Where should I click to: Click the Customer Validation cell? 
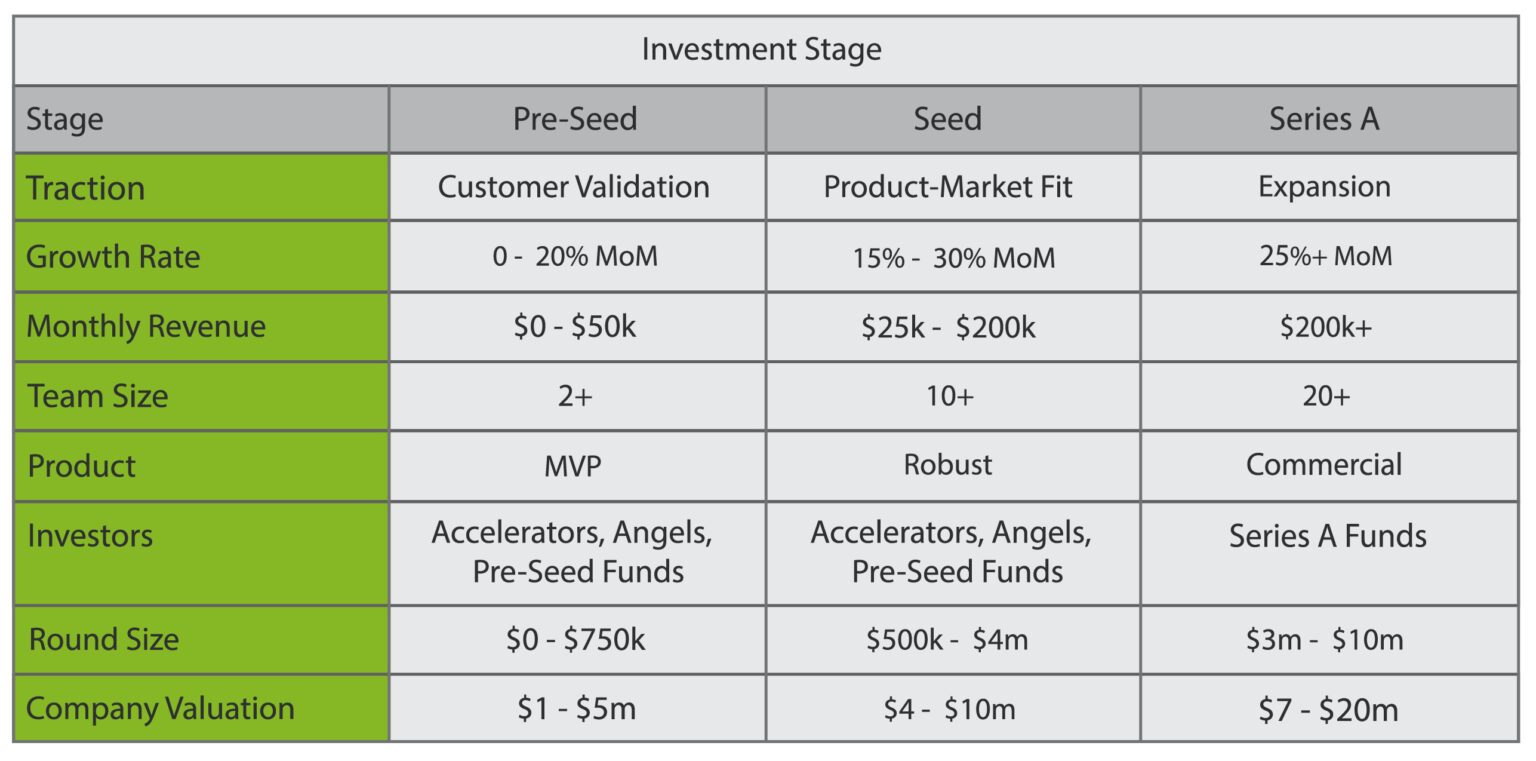tap(574, 187)
